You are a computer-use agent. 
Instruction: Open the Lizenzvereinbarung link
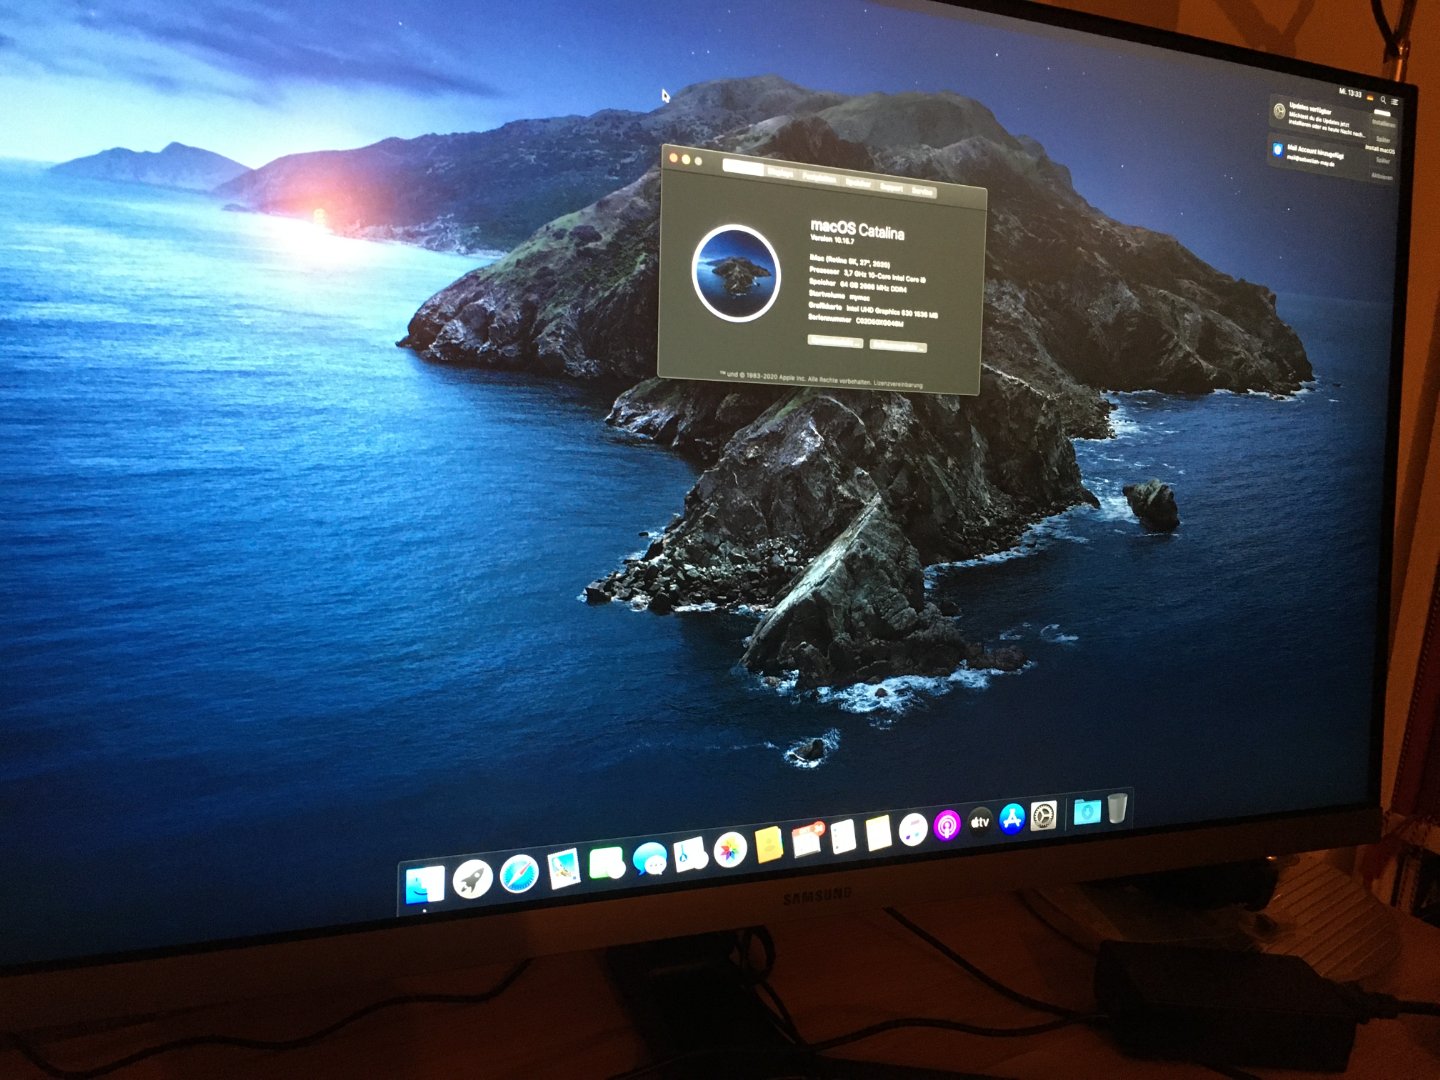coord(898,384)
